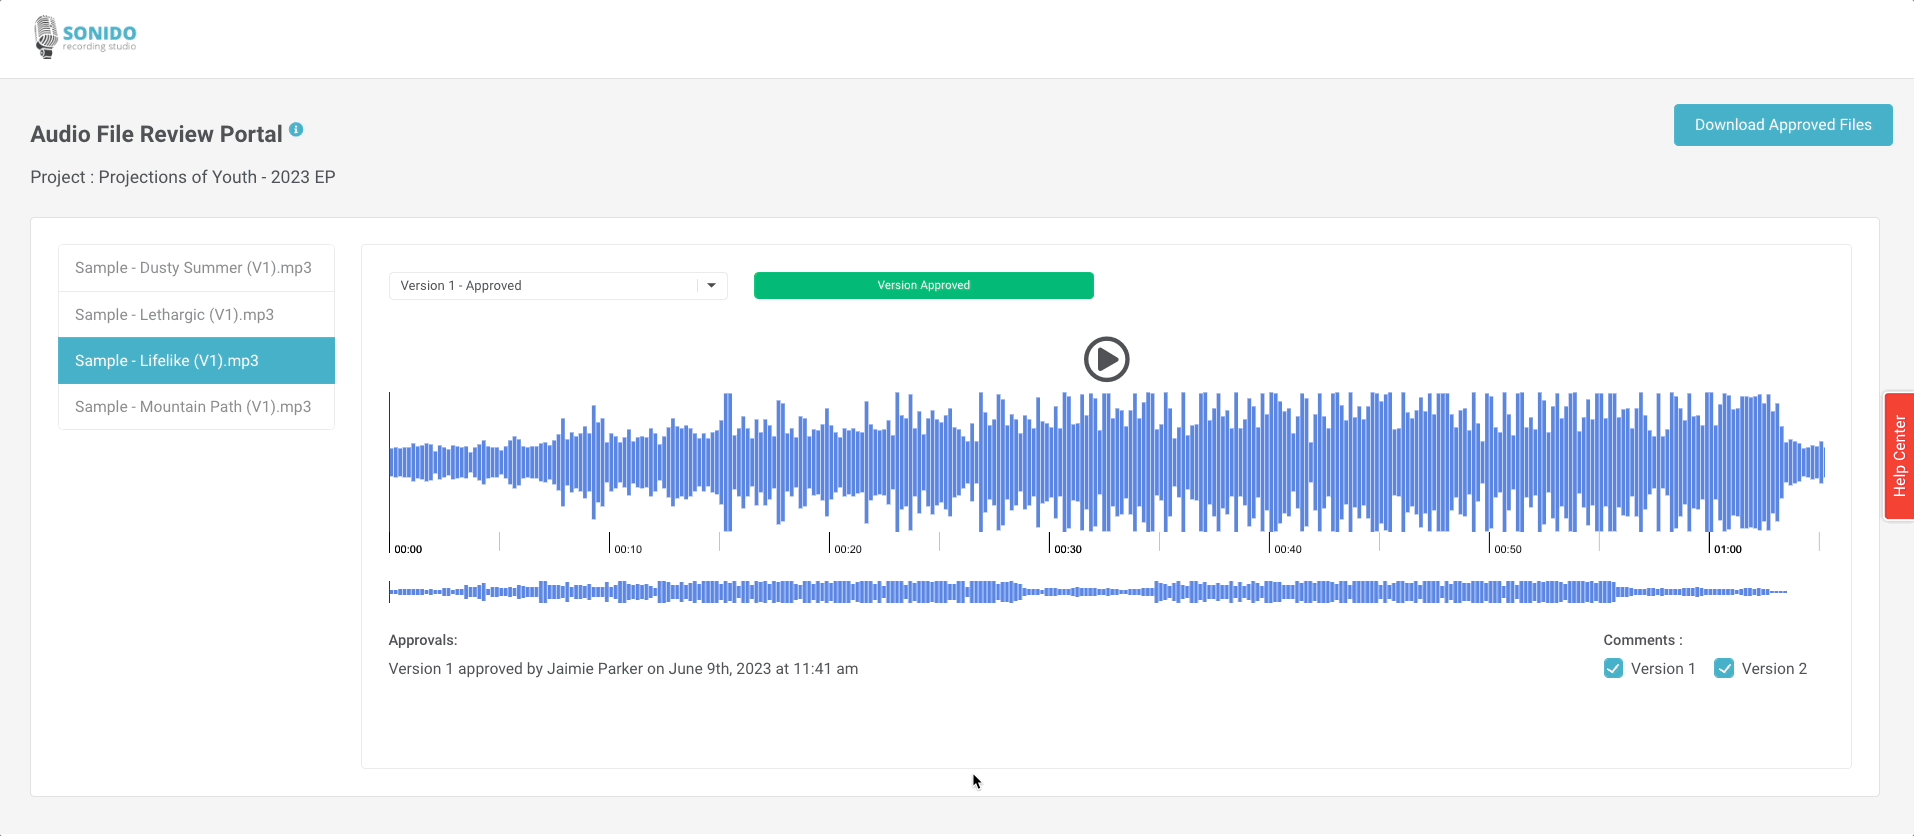
Task: Click the dropdown arrow of version selector
Action: [711, 286]
